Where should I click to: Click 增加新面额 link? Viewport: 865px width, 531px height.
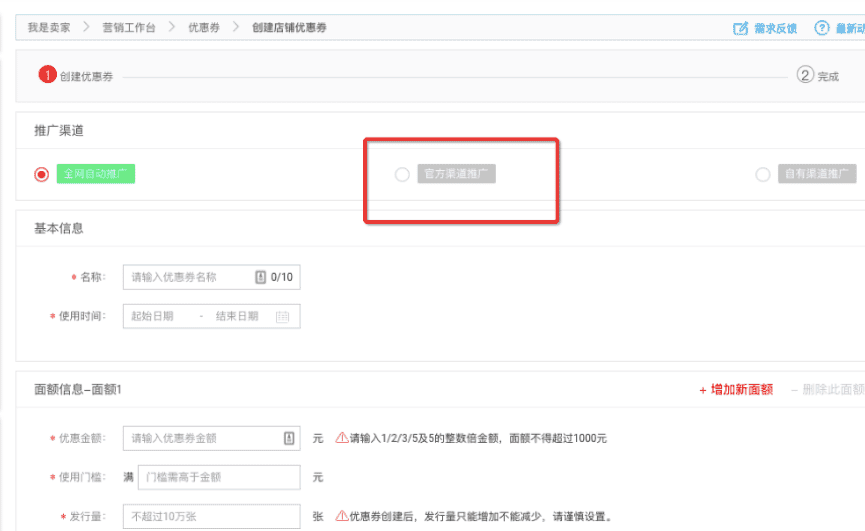(x=735, y=389)
